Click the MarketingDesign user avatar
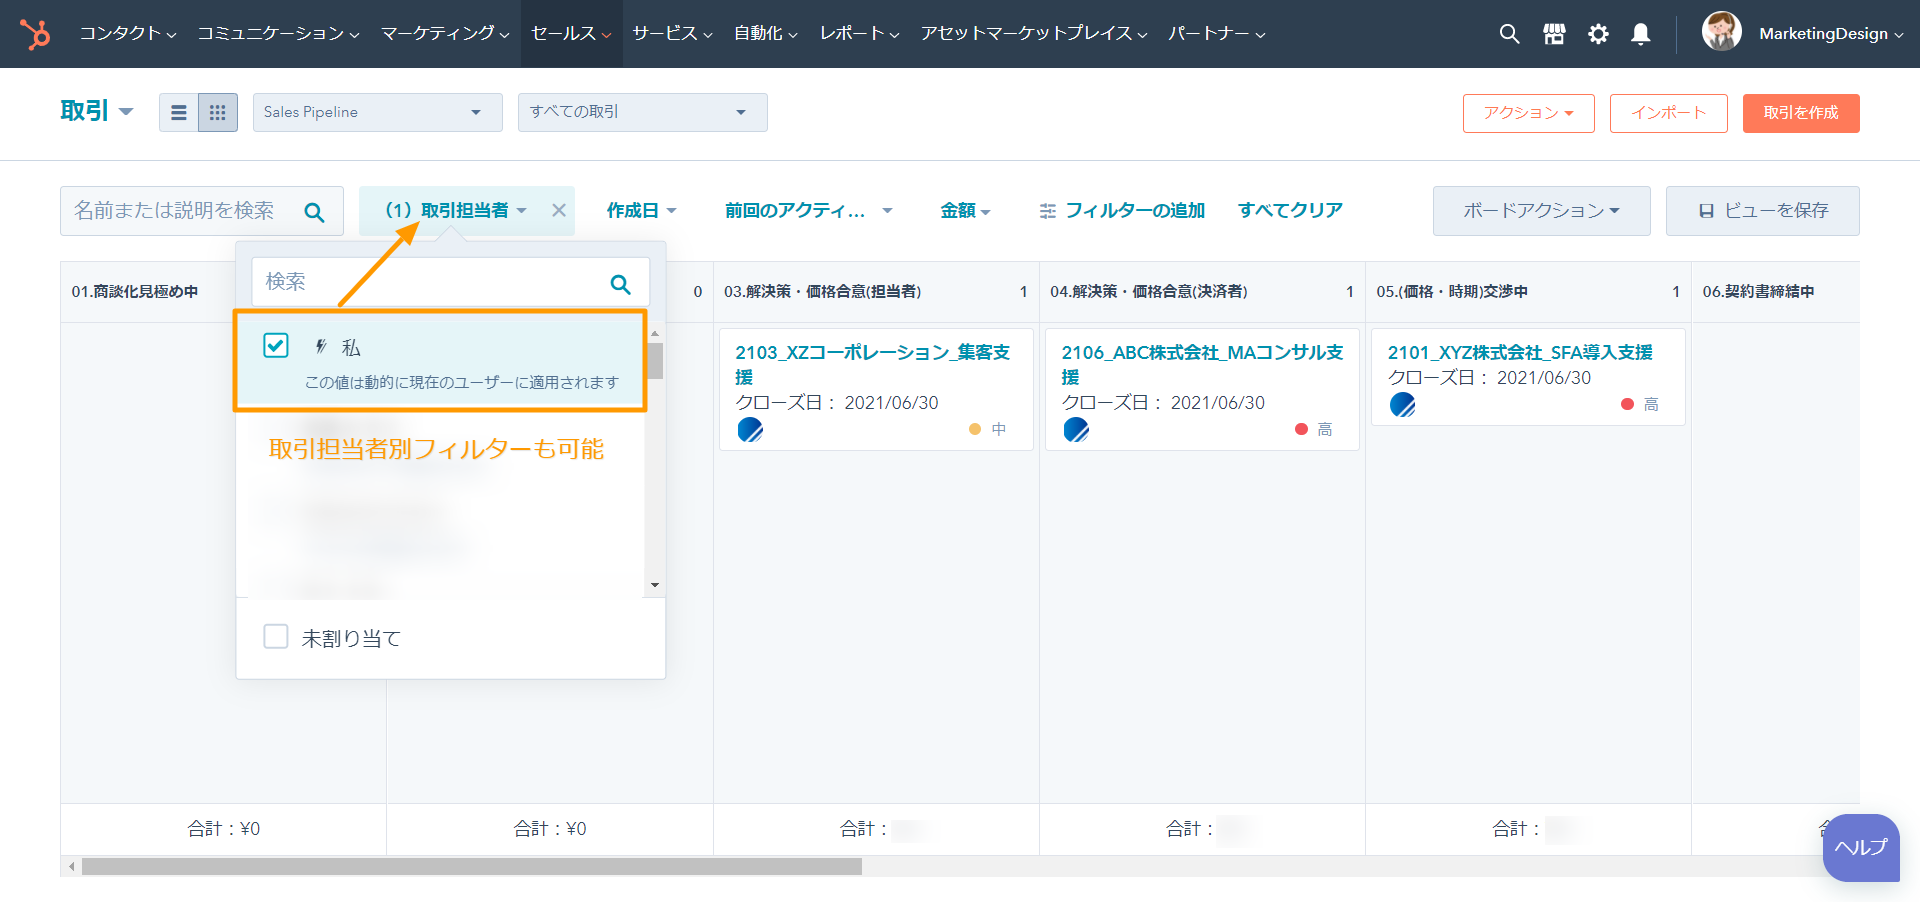1920x902 pixels. pyautogui.click(x=1721, y=32)
